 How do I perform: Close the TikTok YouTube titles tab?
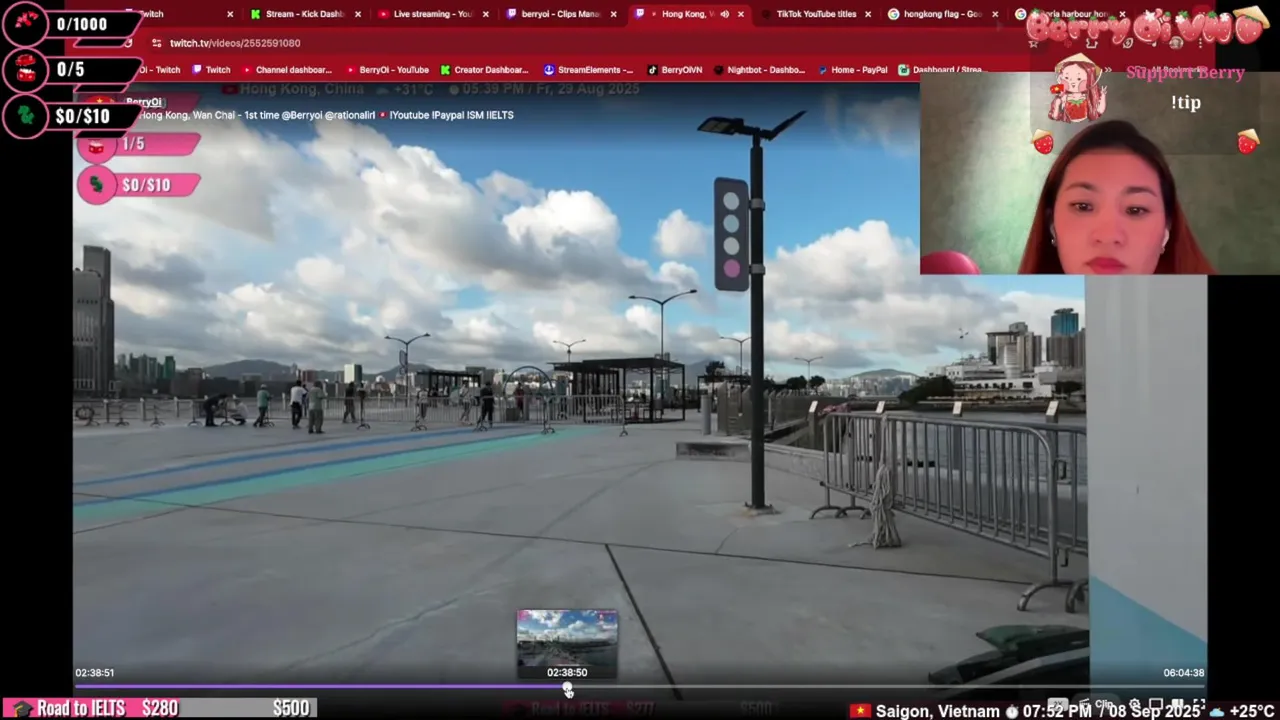(868, 14)
